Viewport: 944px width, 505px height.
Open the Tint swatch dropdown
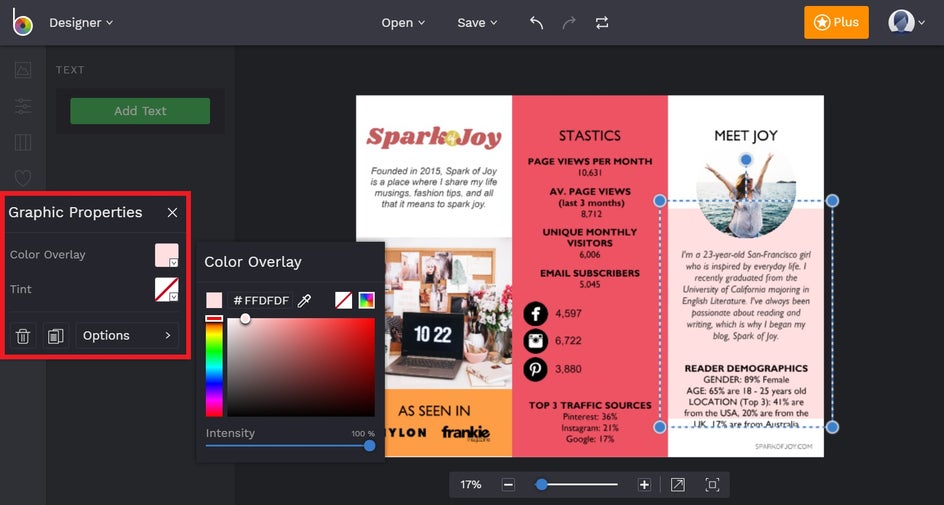coord(167,290)
